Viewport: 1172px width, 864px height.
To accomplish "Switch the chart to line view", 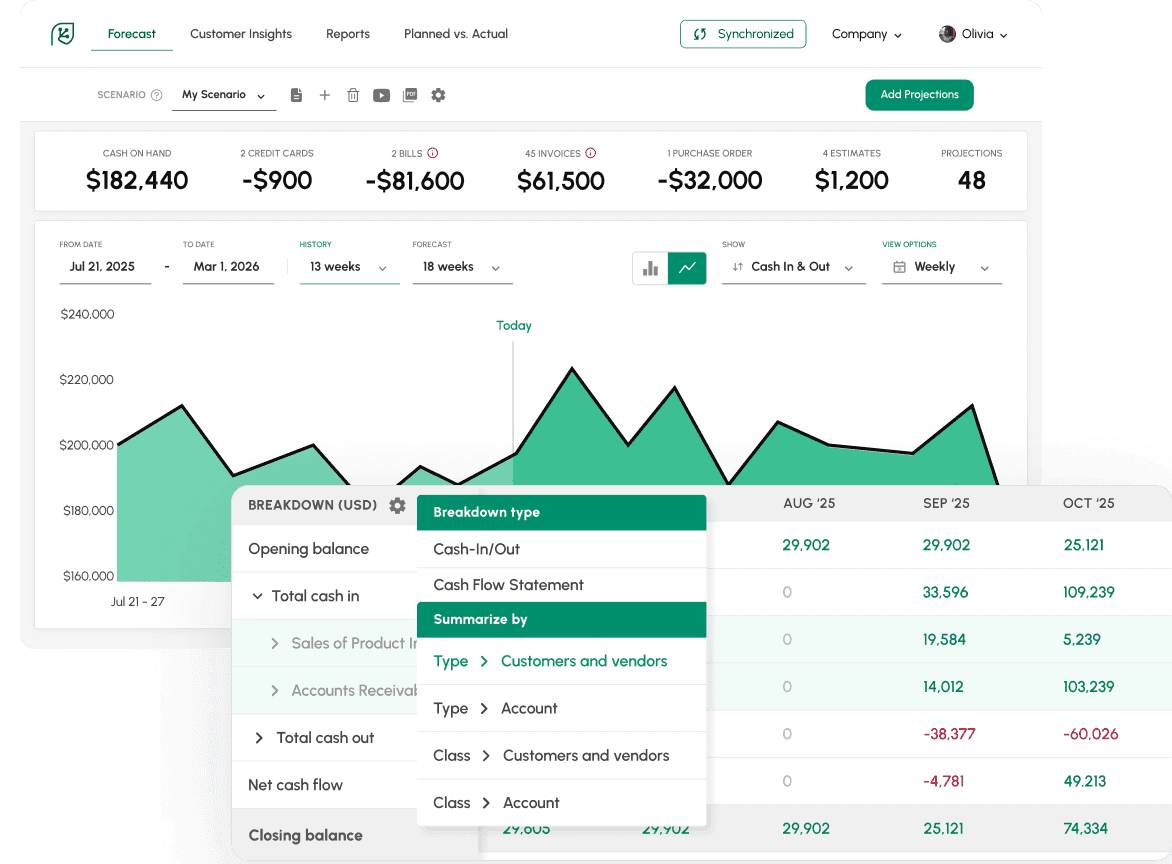I will pos(687,267).
